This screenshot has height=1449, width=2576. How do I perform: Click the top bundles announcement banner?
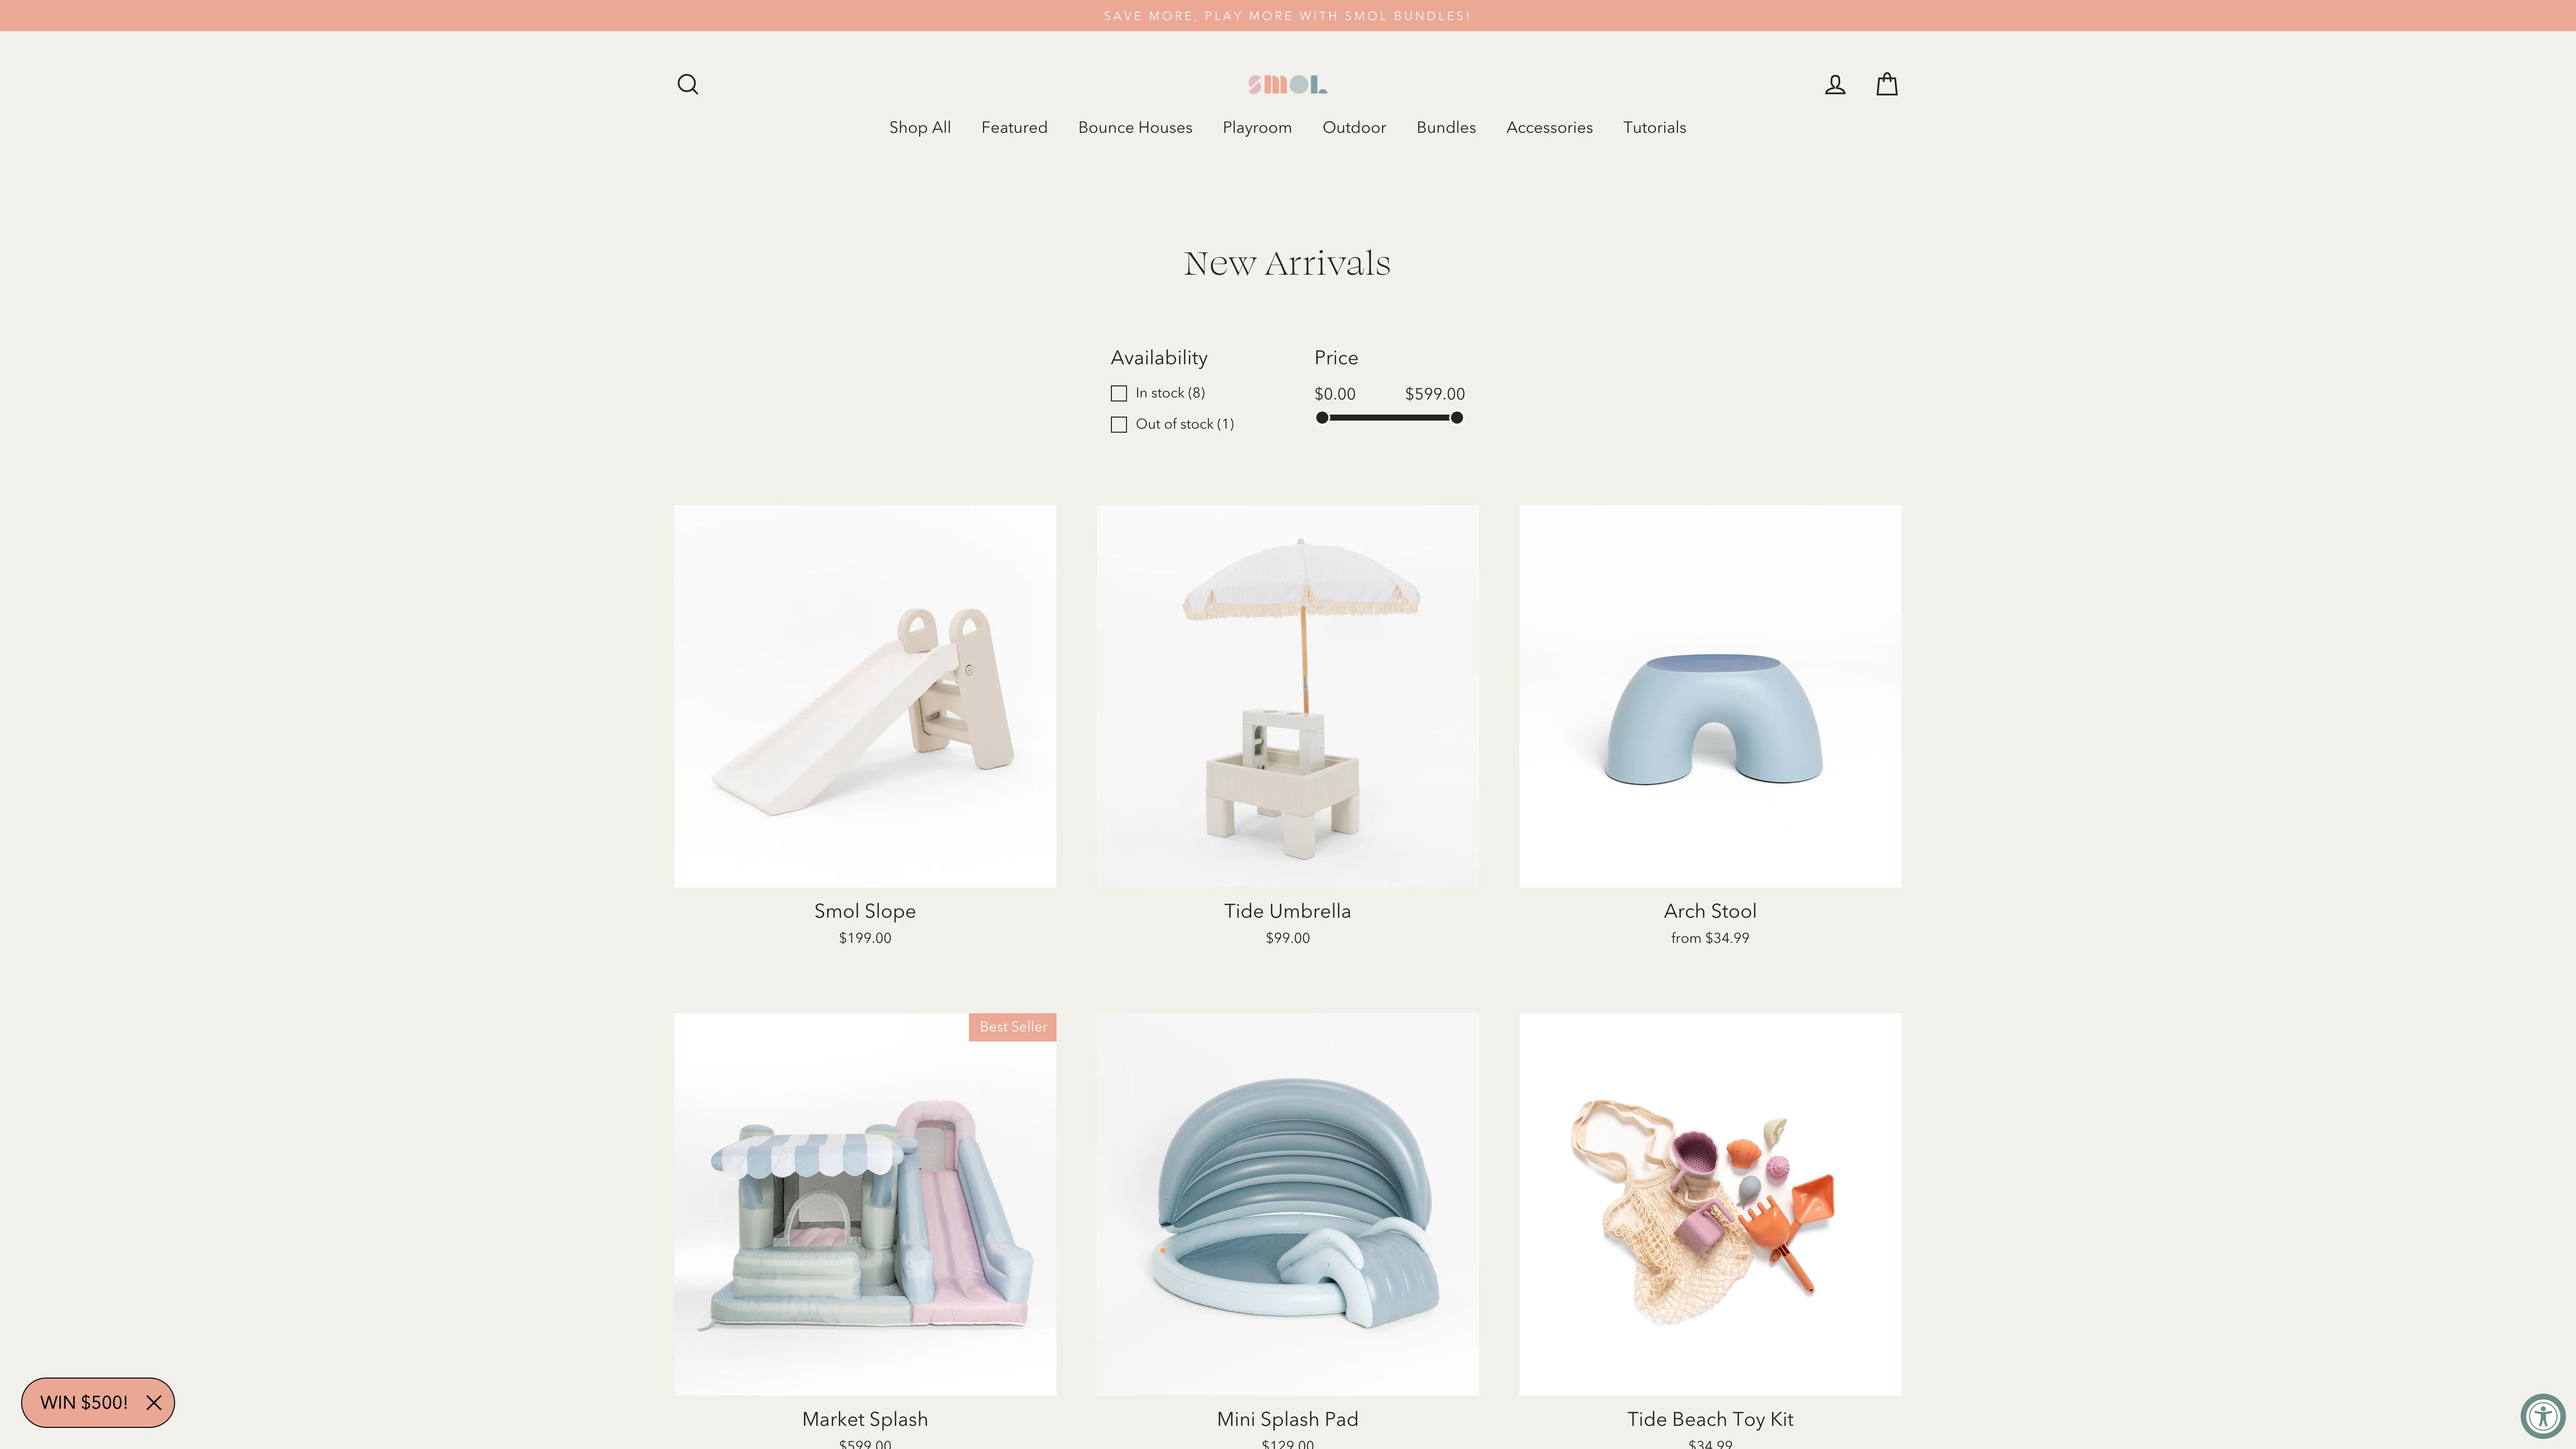coord(1287,16)
